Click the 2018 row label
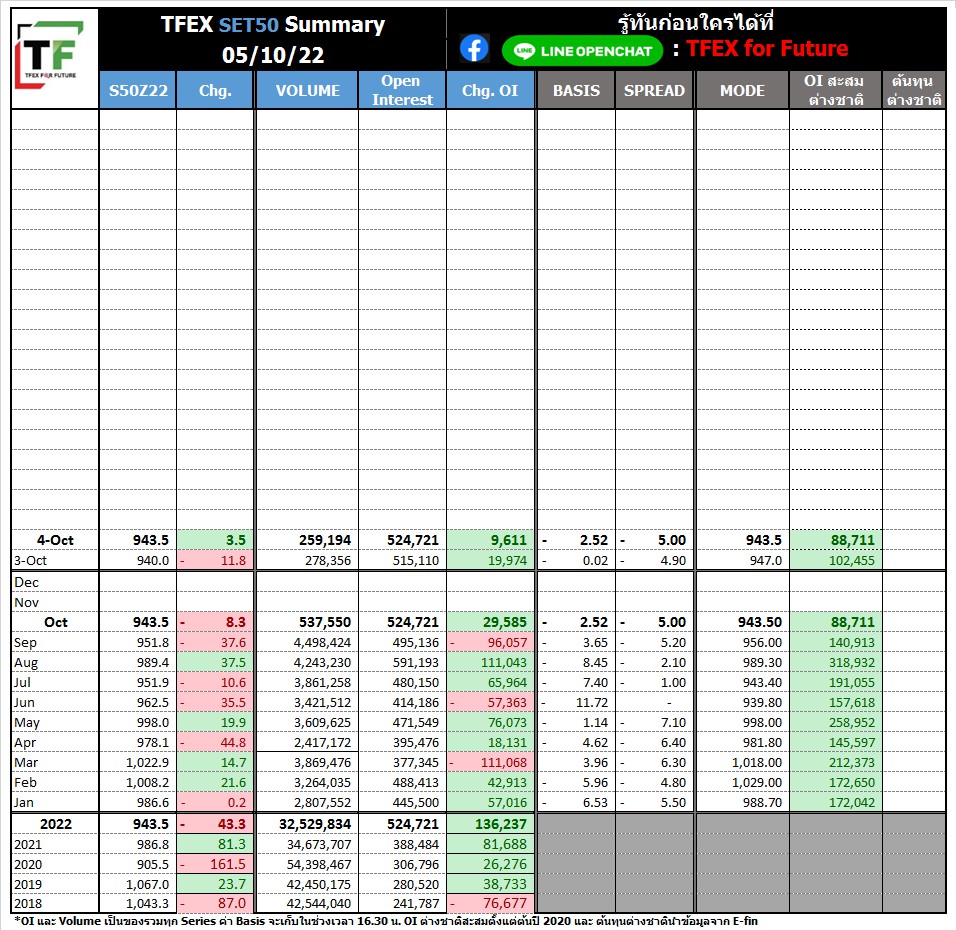 28,904
